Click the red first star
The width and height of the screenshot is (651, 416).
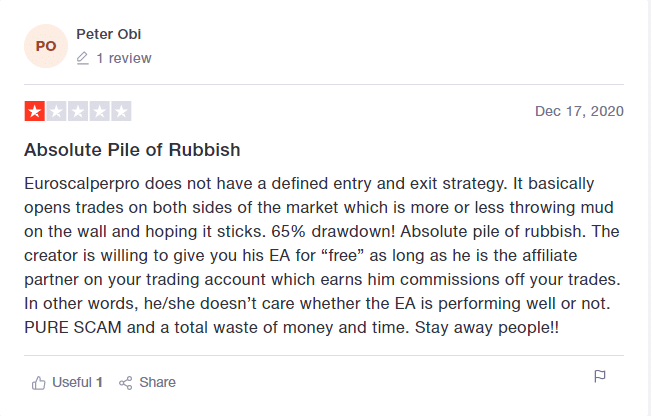[x=35, y=111]
